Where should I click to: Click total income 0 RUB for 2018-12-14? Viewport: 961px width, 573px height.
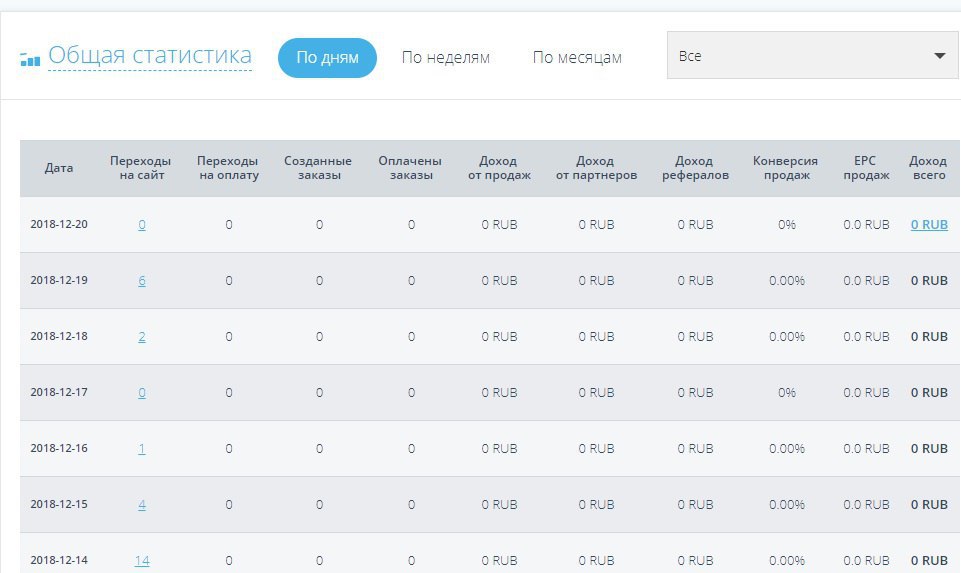click(929, 561)
